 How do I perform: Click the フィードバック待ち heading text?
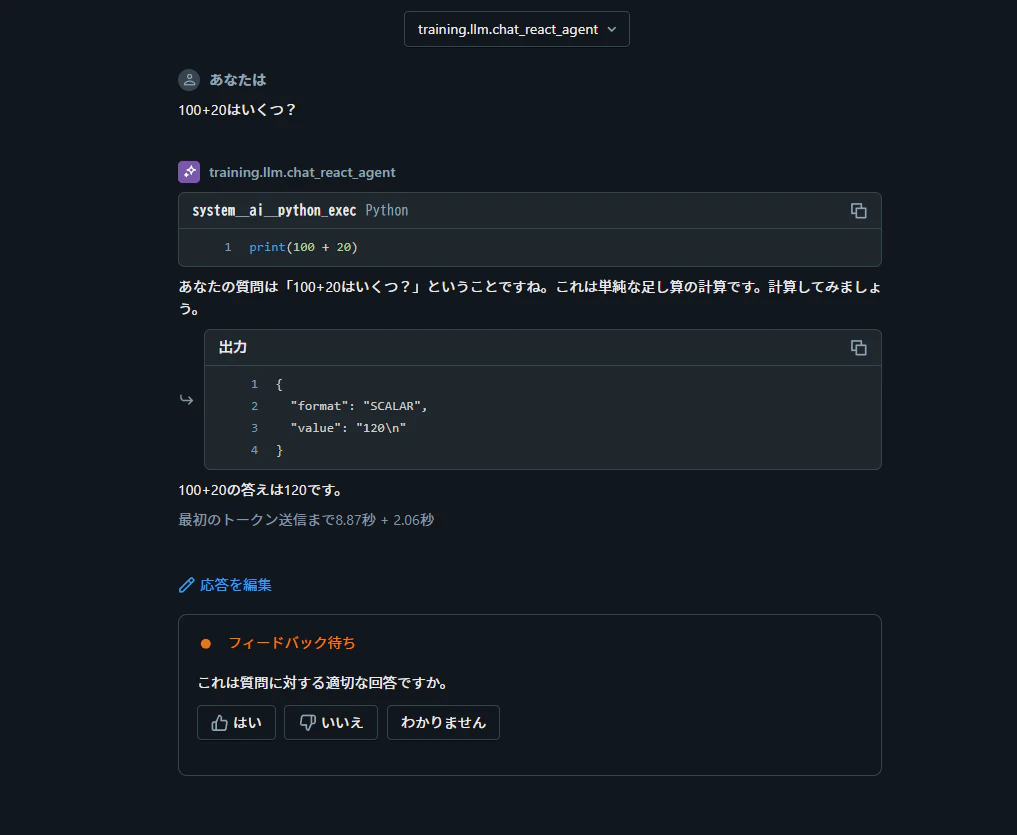pyautogui.click(x=291, y=643)
